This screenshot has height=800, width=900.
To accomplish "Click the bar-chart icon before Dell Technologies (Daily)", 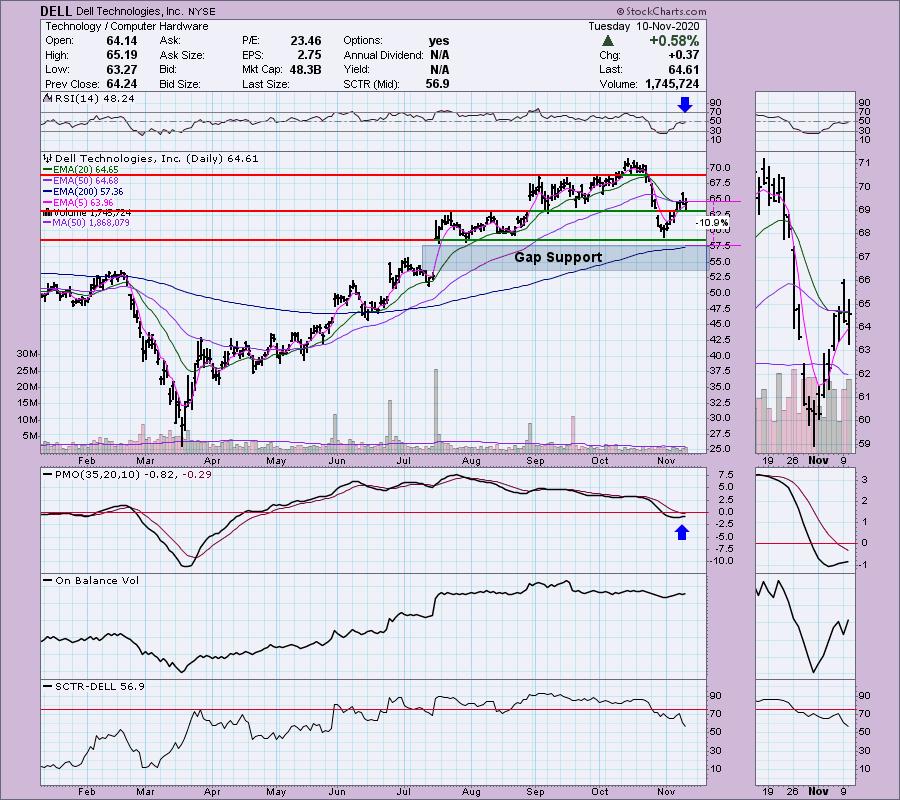I will click(48, 158).
